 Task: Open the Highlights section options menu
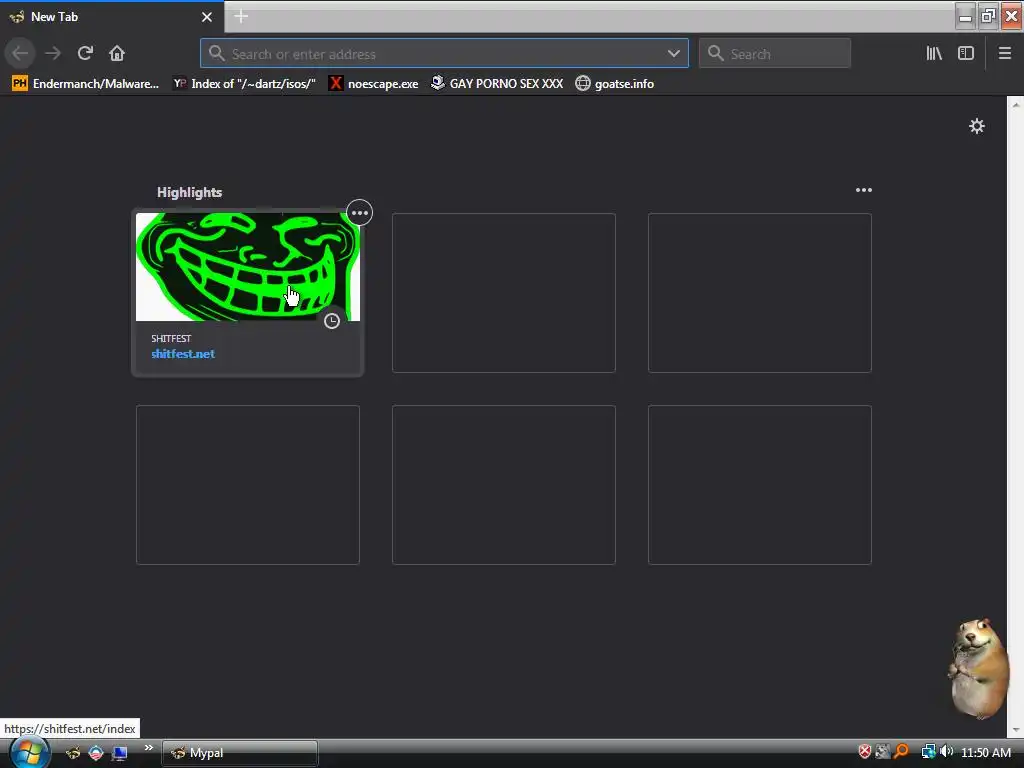[864, 190]
